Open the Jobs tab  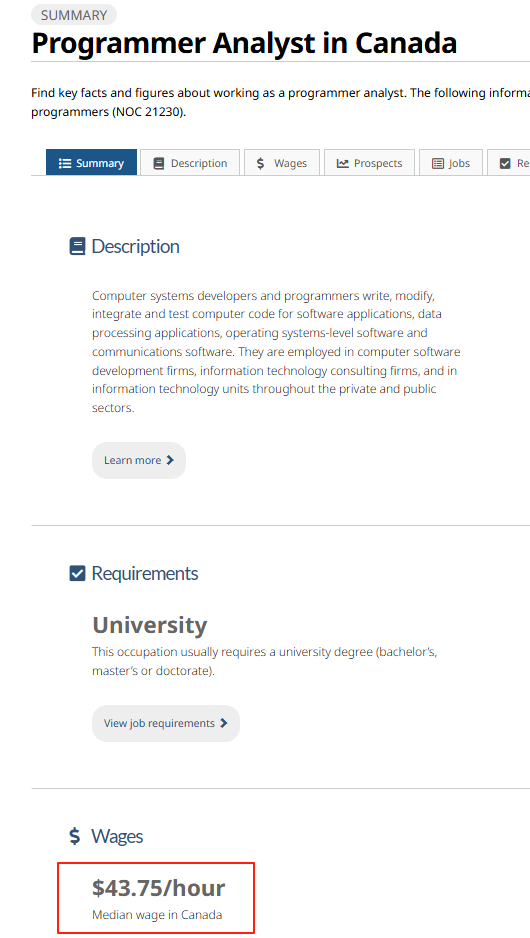(451, 163)
